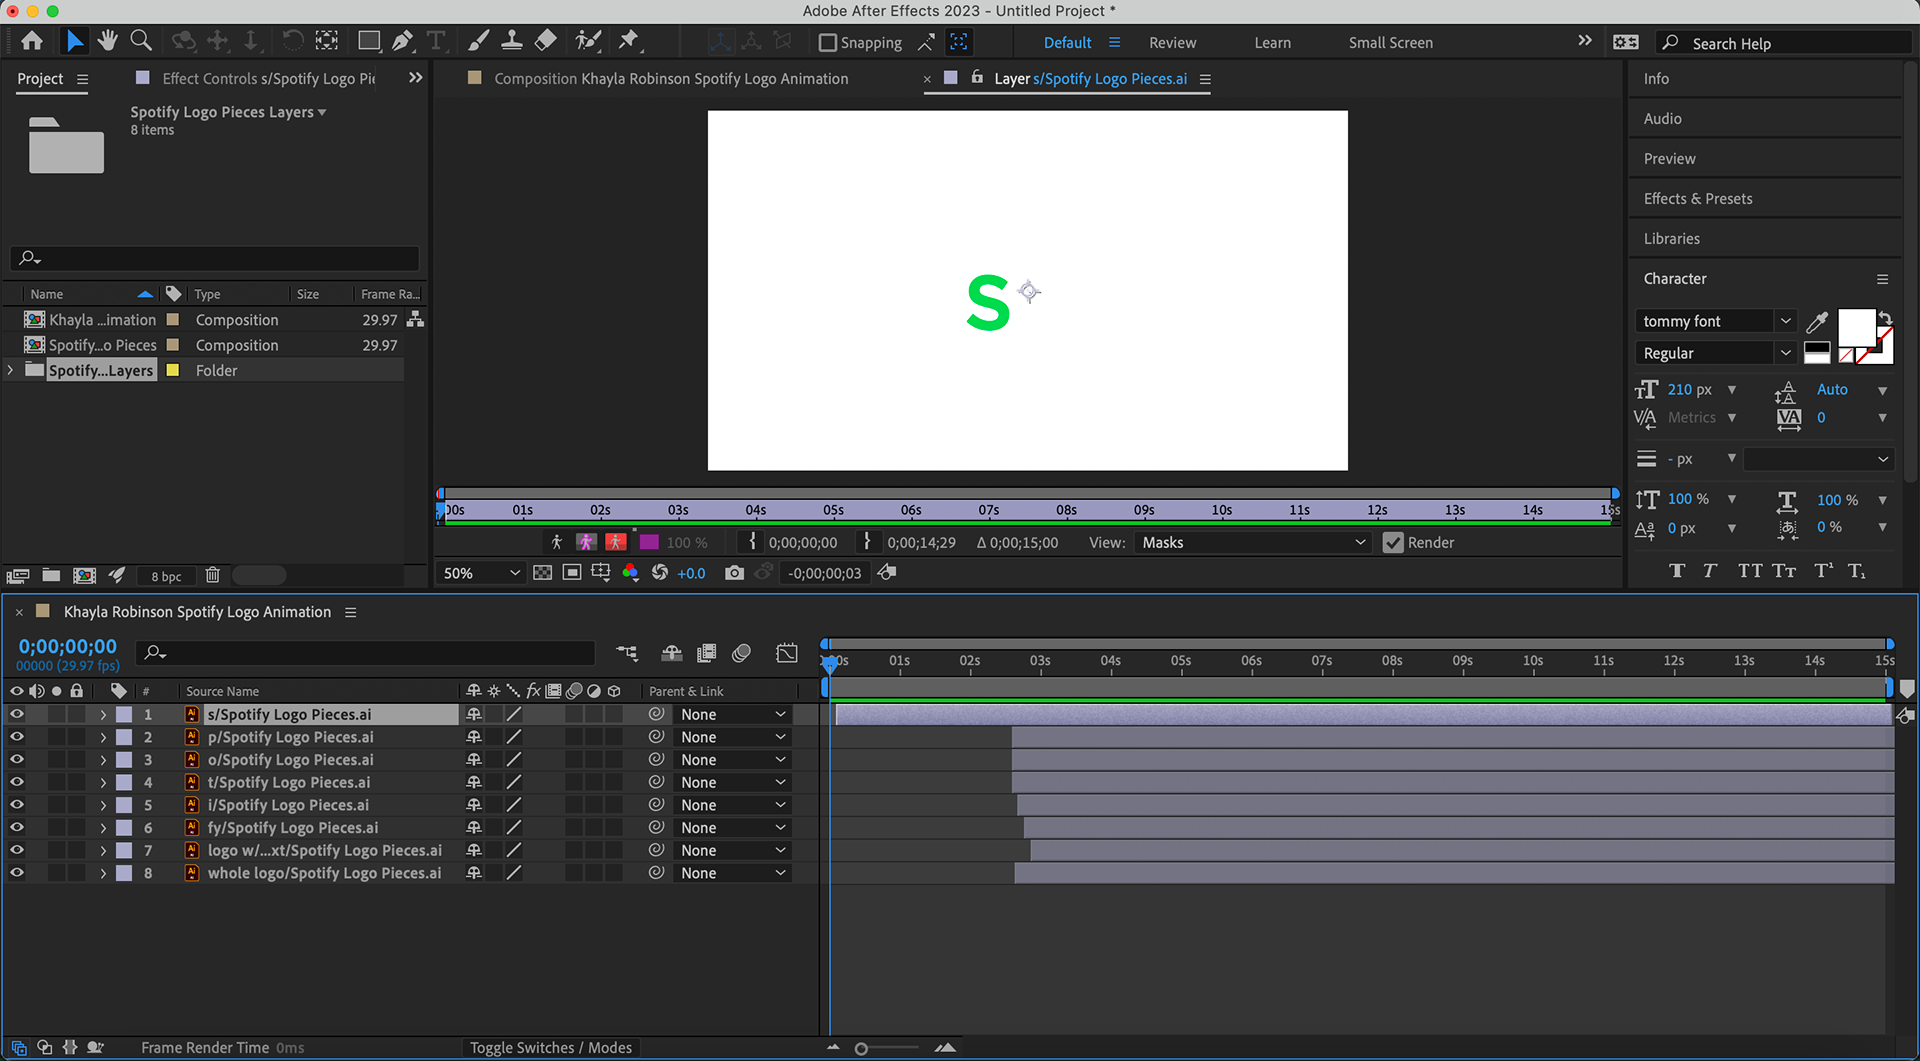Select the Zoom magnifier tool
1920x1061 pixels.
pos(142,41)
